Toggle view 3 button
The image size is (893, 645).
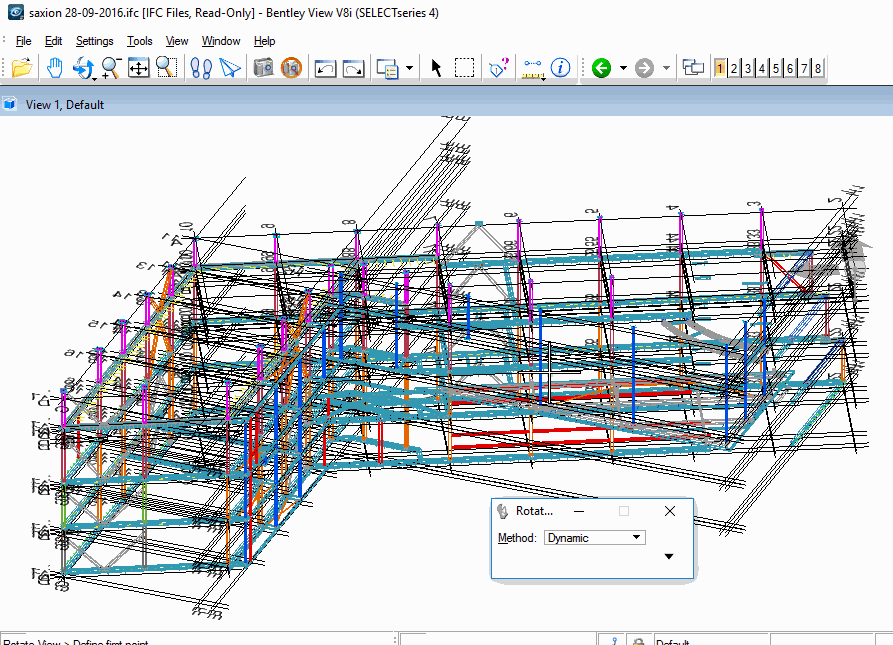coord(748,68)
